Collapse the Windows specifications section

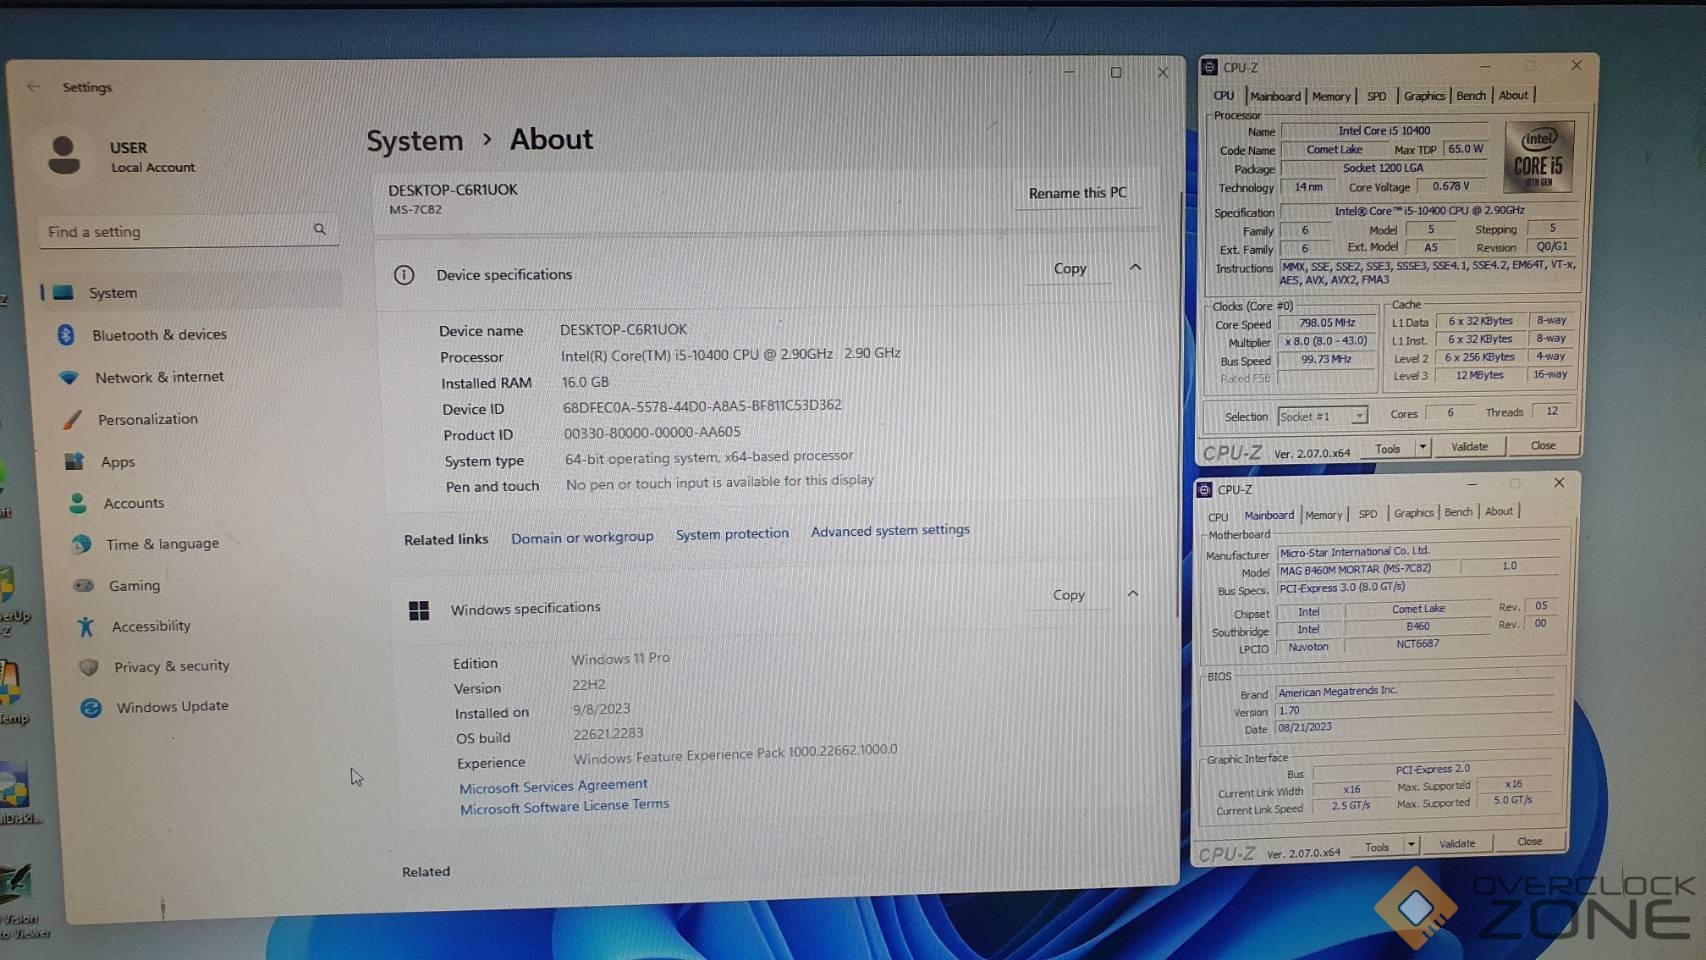click(x=1133, y=594)
